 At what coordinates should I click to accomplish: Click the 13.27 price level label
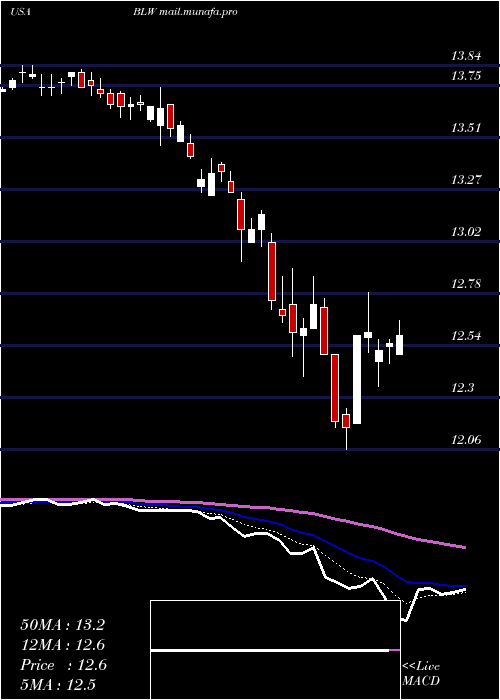point(467,180)
